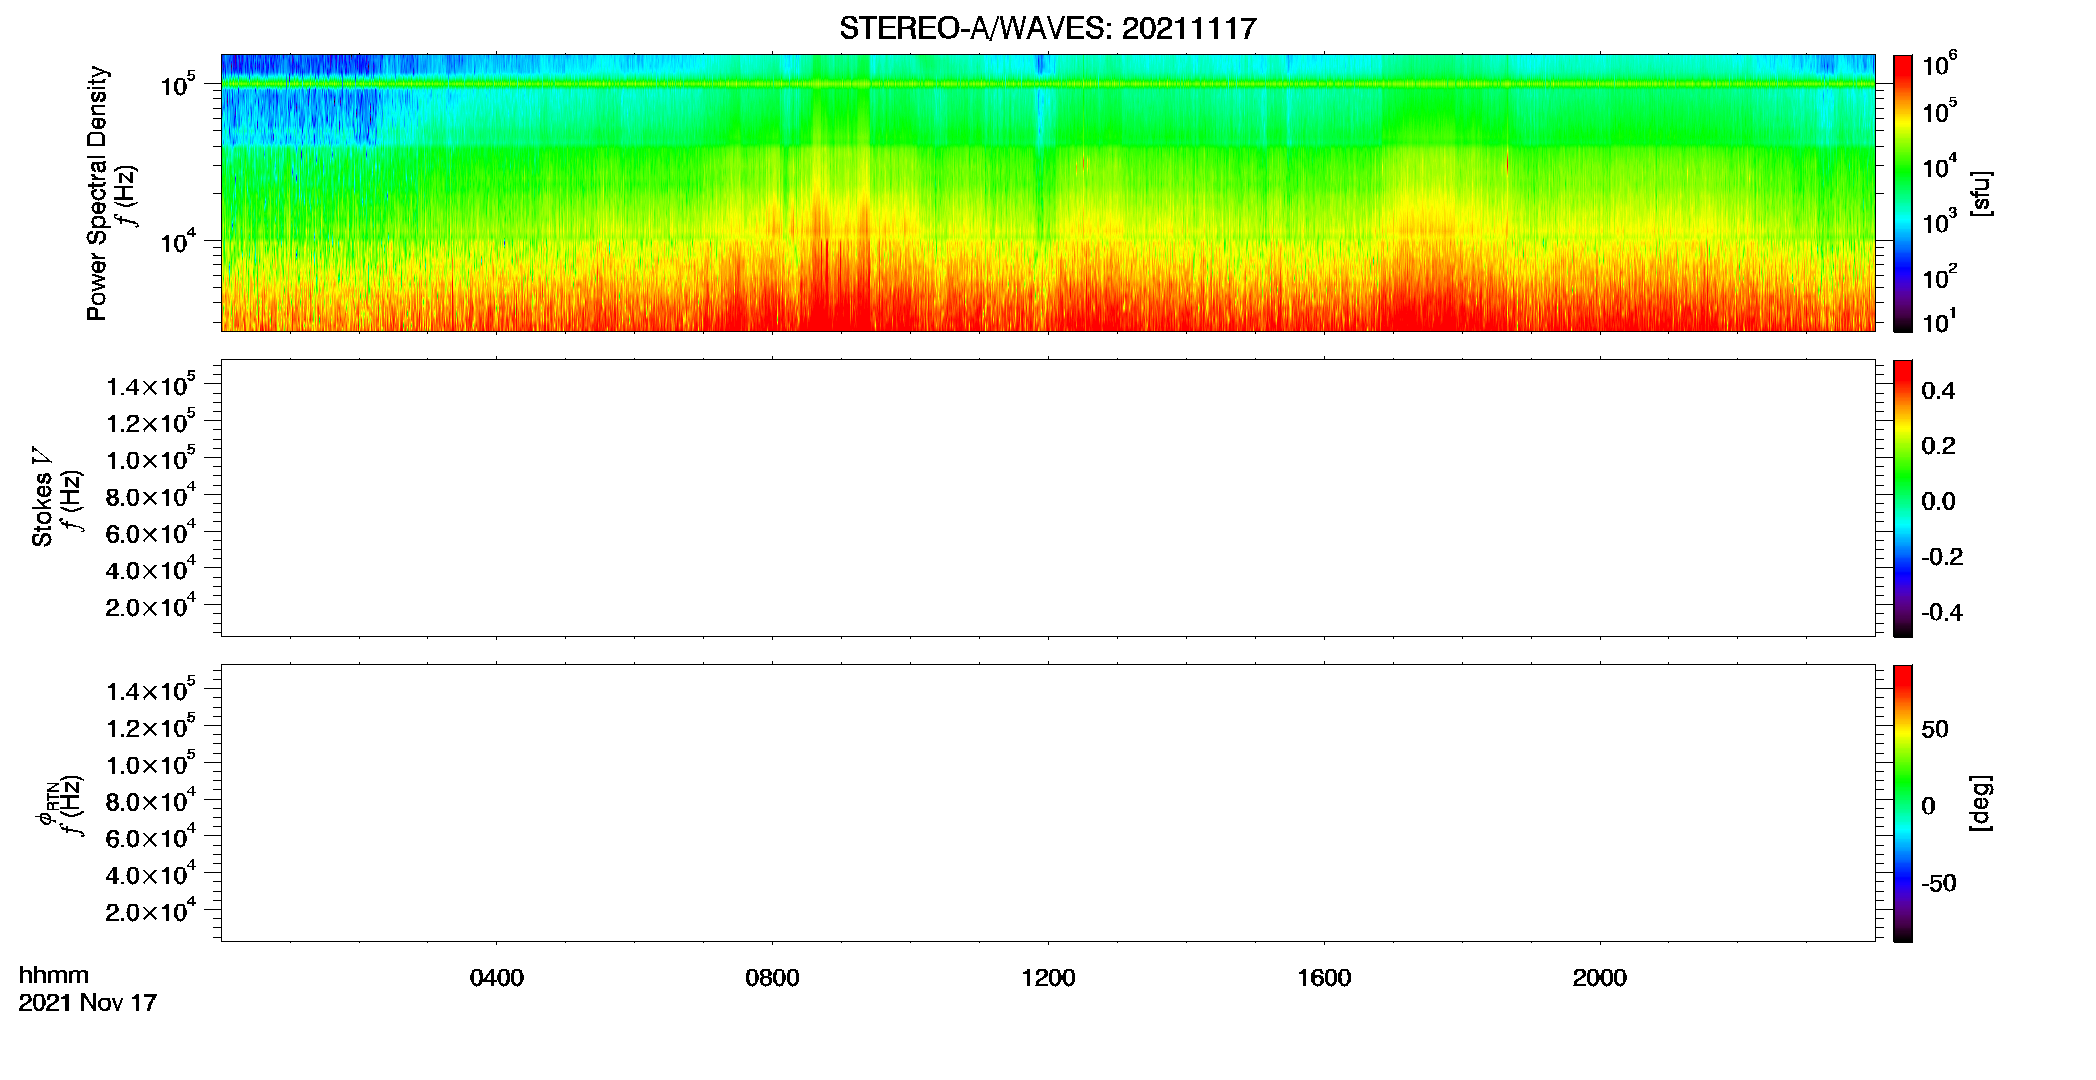Viewport: 2096px width, 1080px height.
Task: Click the plot title STEREO-A/WAVES: 20211117
Action: (1047, 29)
